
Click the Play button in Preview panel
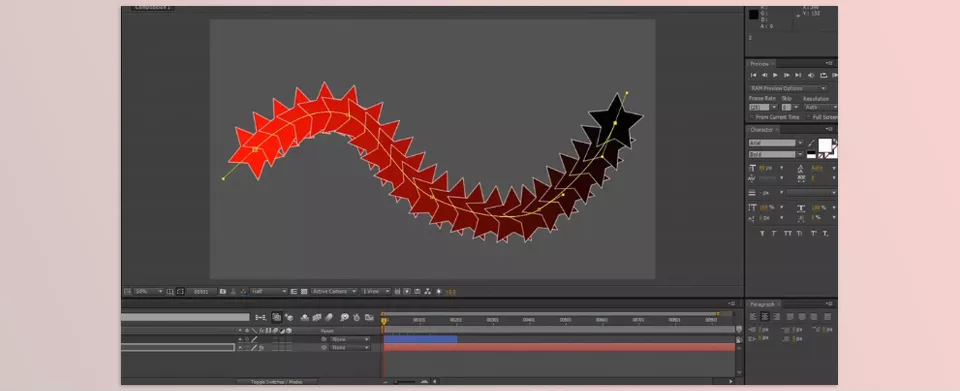pyautogui.click(x=775, y=75)
